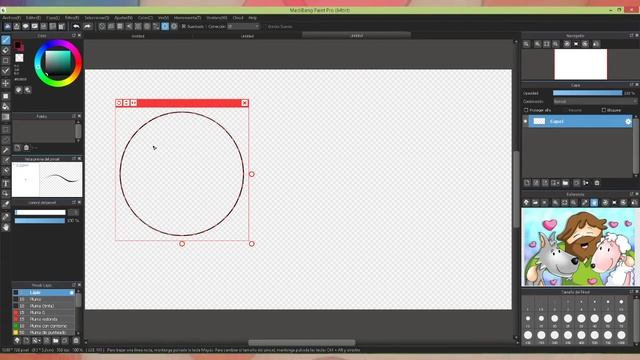The height and width of the screenshot is (360, 640).
Task: Open the Cloud menu
Action: point(238,18)
